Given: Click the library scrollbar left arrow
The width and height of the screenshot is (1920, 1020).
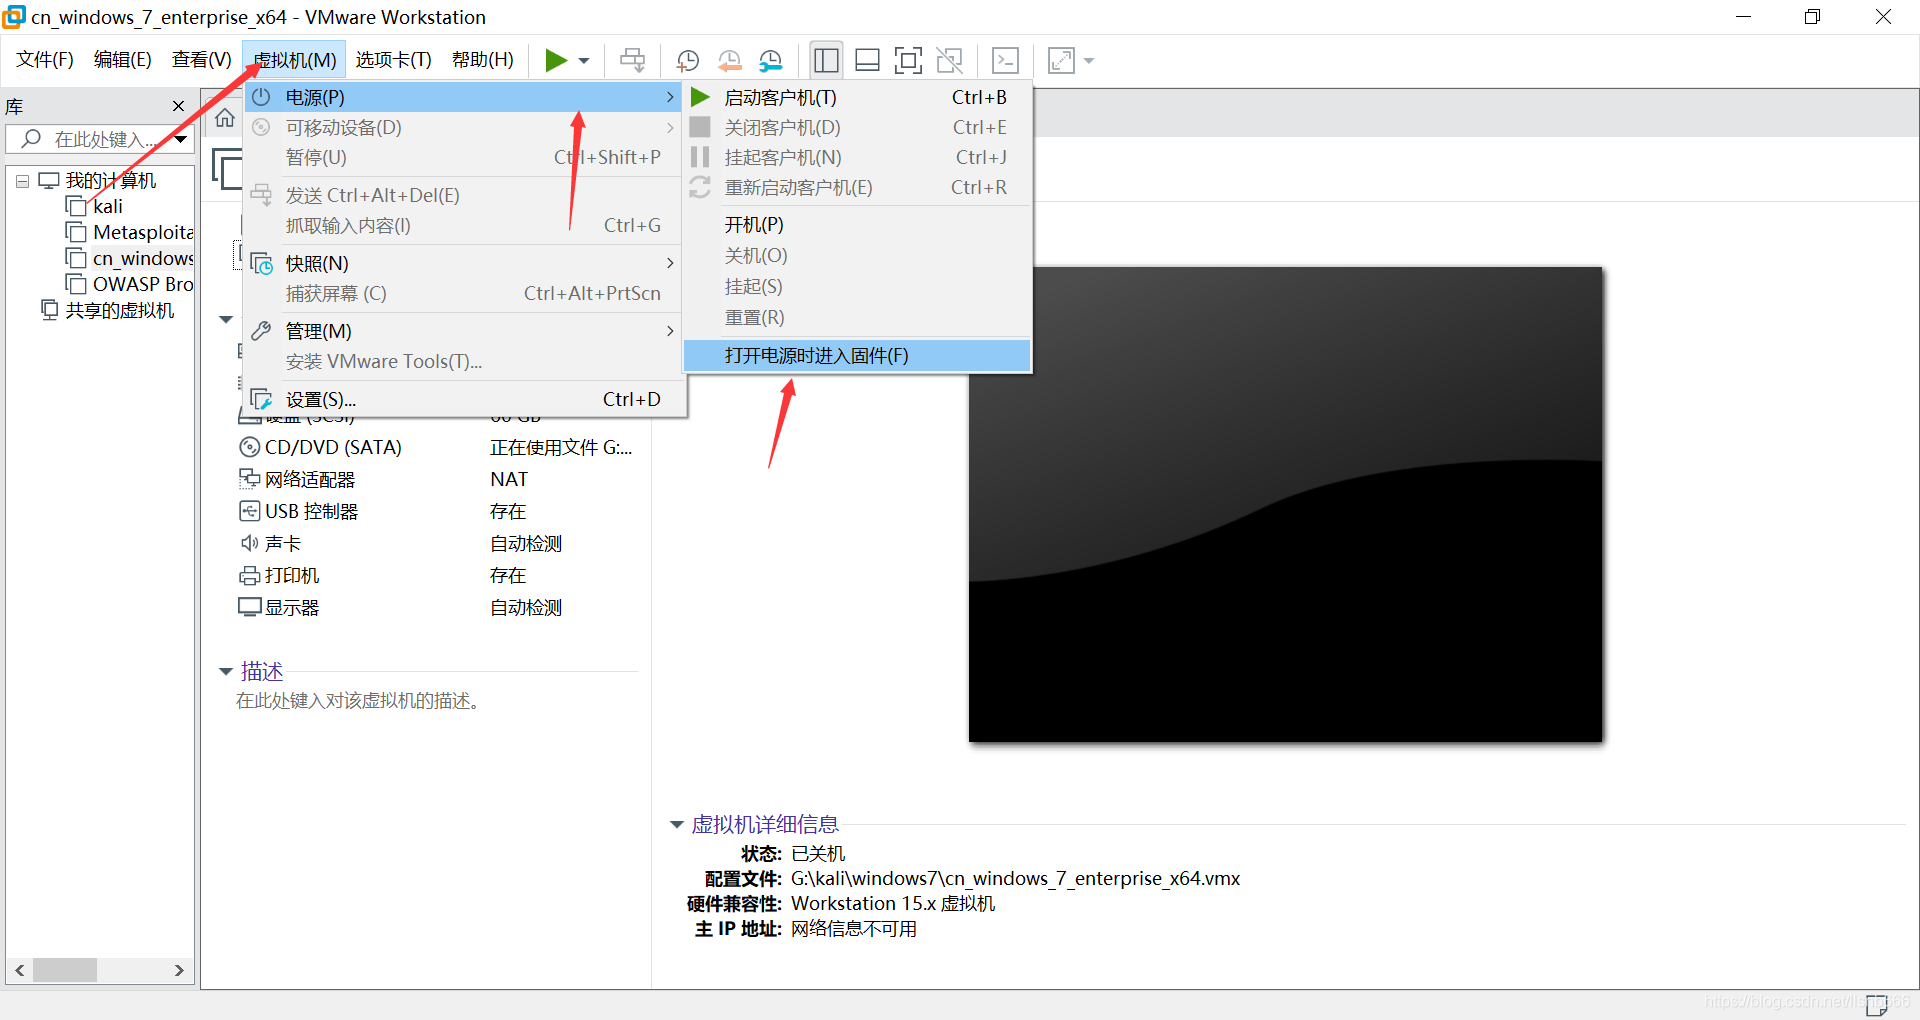Looking at the screenshot, I should pyautogui.click(x=19, y=970).
